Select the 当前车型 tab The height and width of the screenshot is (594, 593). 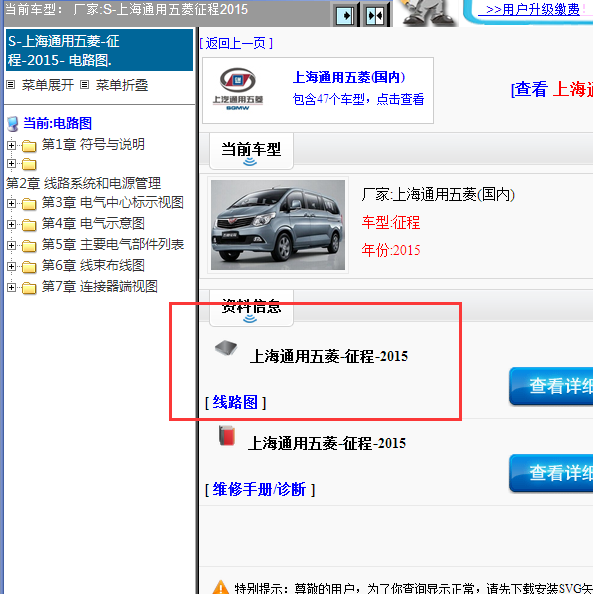[251, 151]
